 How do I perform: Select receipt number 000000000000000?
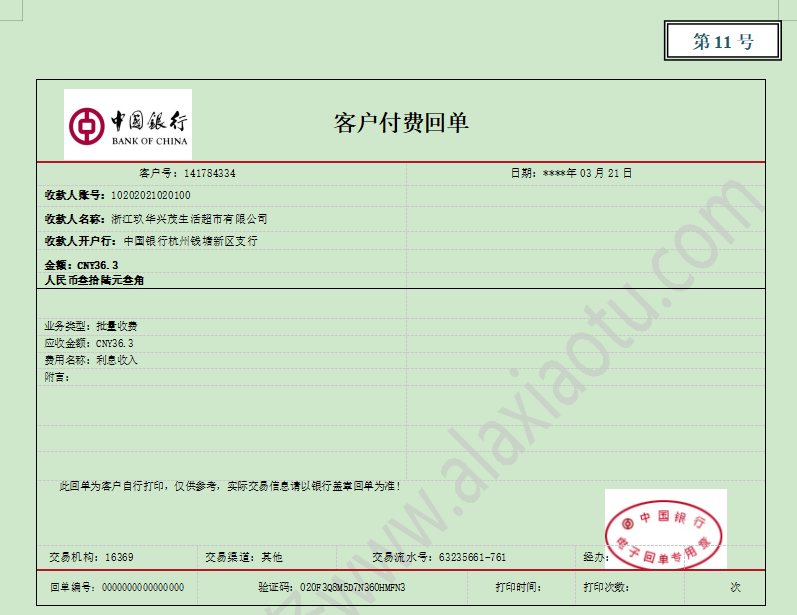[143, 588]
